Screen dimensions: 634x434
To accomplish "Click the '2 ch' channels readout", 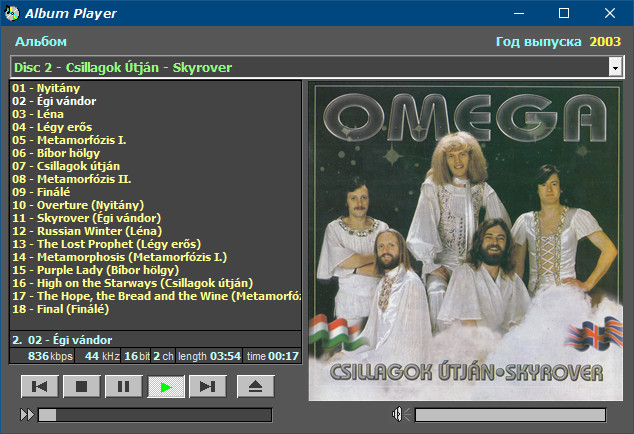I will click(163, 356).
